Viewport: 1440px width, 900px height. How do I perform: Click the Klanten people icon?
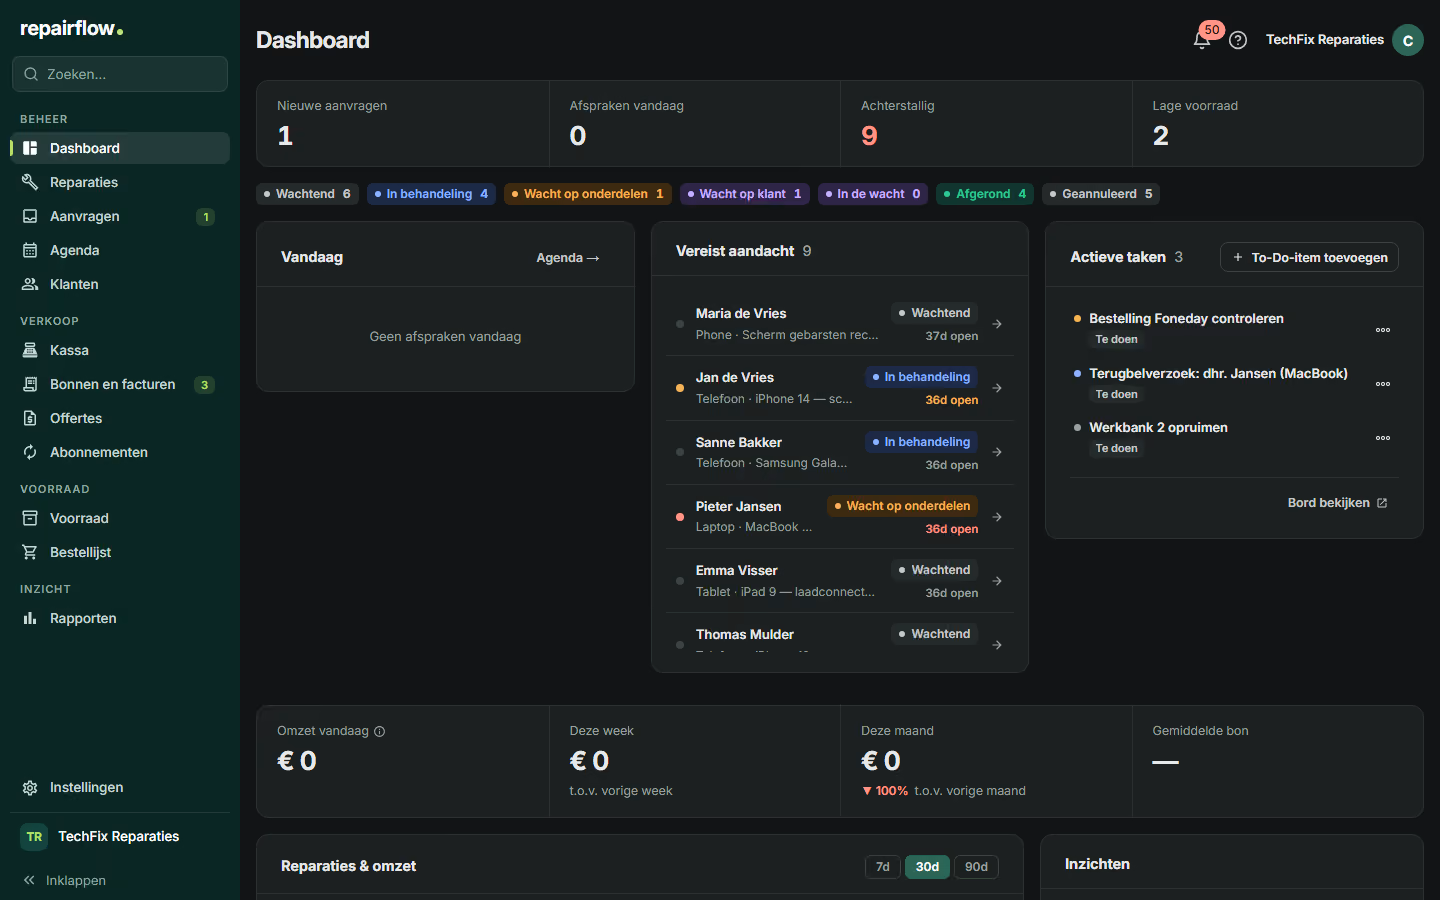[x=30, y=284]
